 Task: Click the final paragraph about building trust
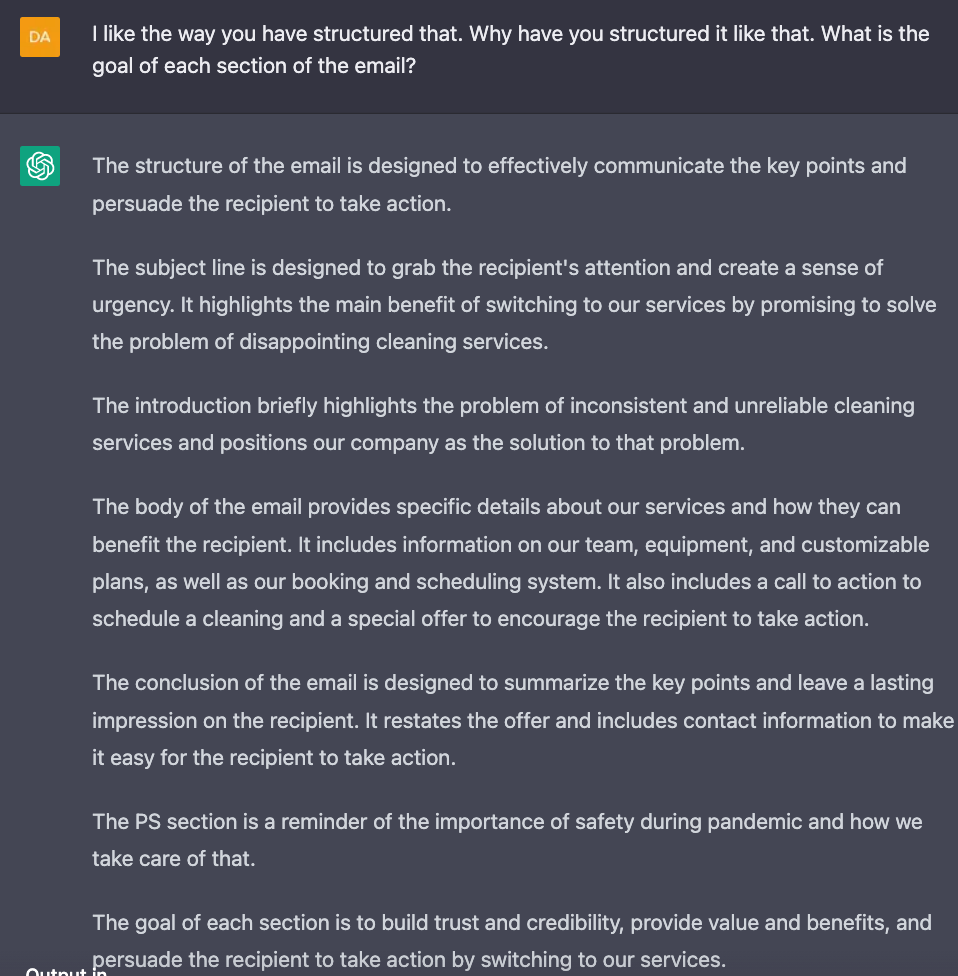(512, 941)
